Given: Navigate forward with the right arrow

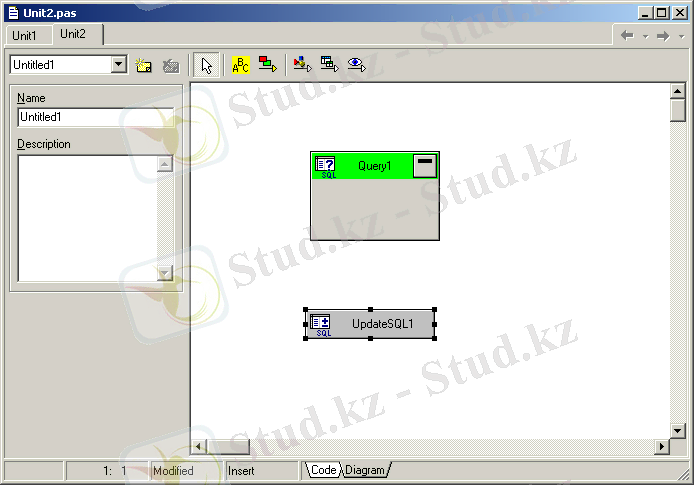Looking at the screenshot, I should point(663,35).
